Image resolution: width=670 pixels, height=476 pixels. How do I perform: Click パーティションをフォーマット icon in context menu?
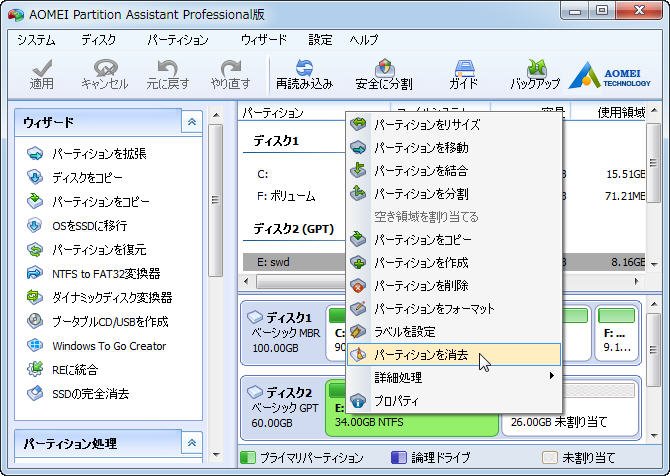coord(358,309)
